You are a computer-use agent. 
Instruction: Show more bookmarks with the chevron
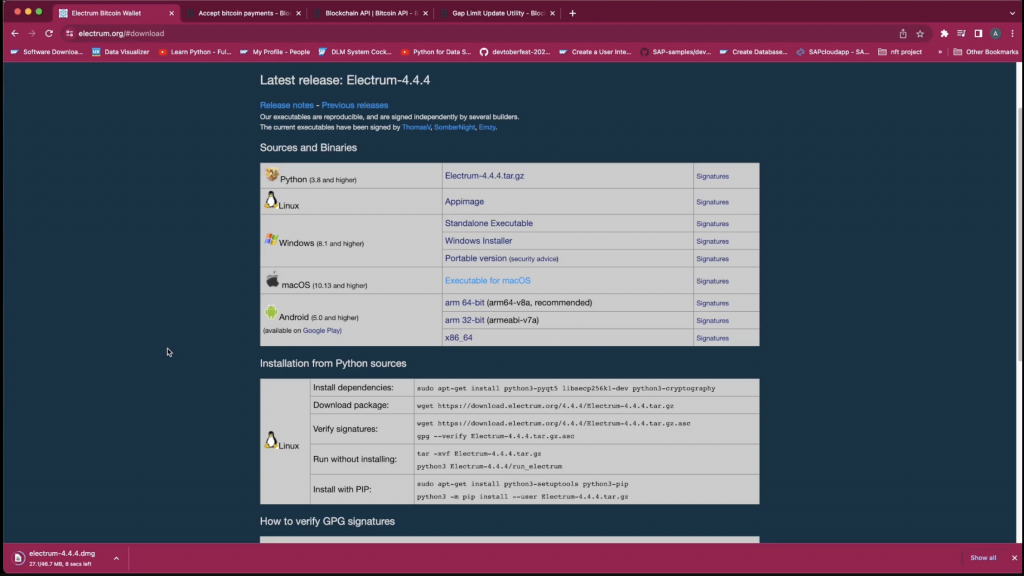click(x=940, y=52)
